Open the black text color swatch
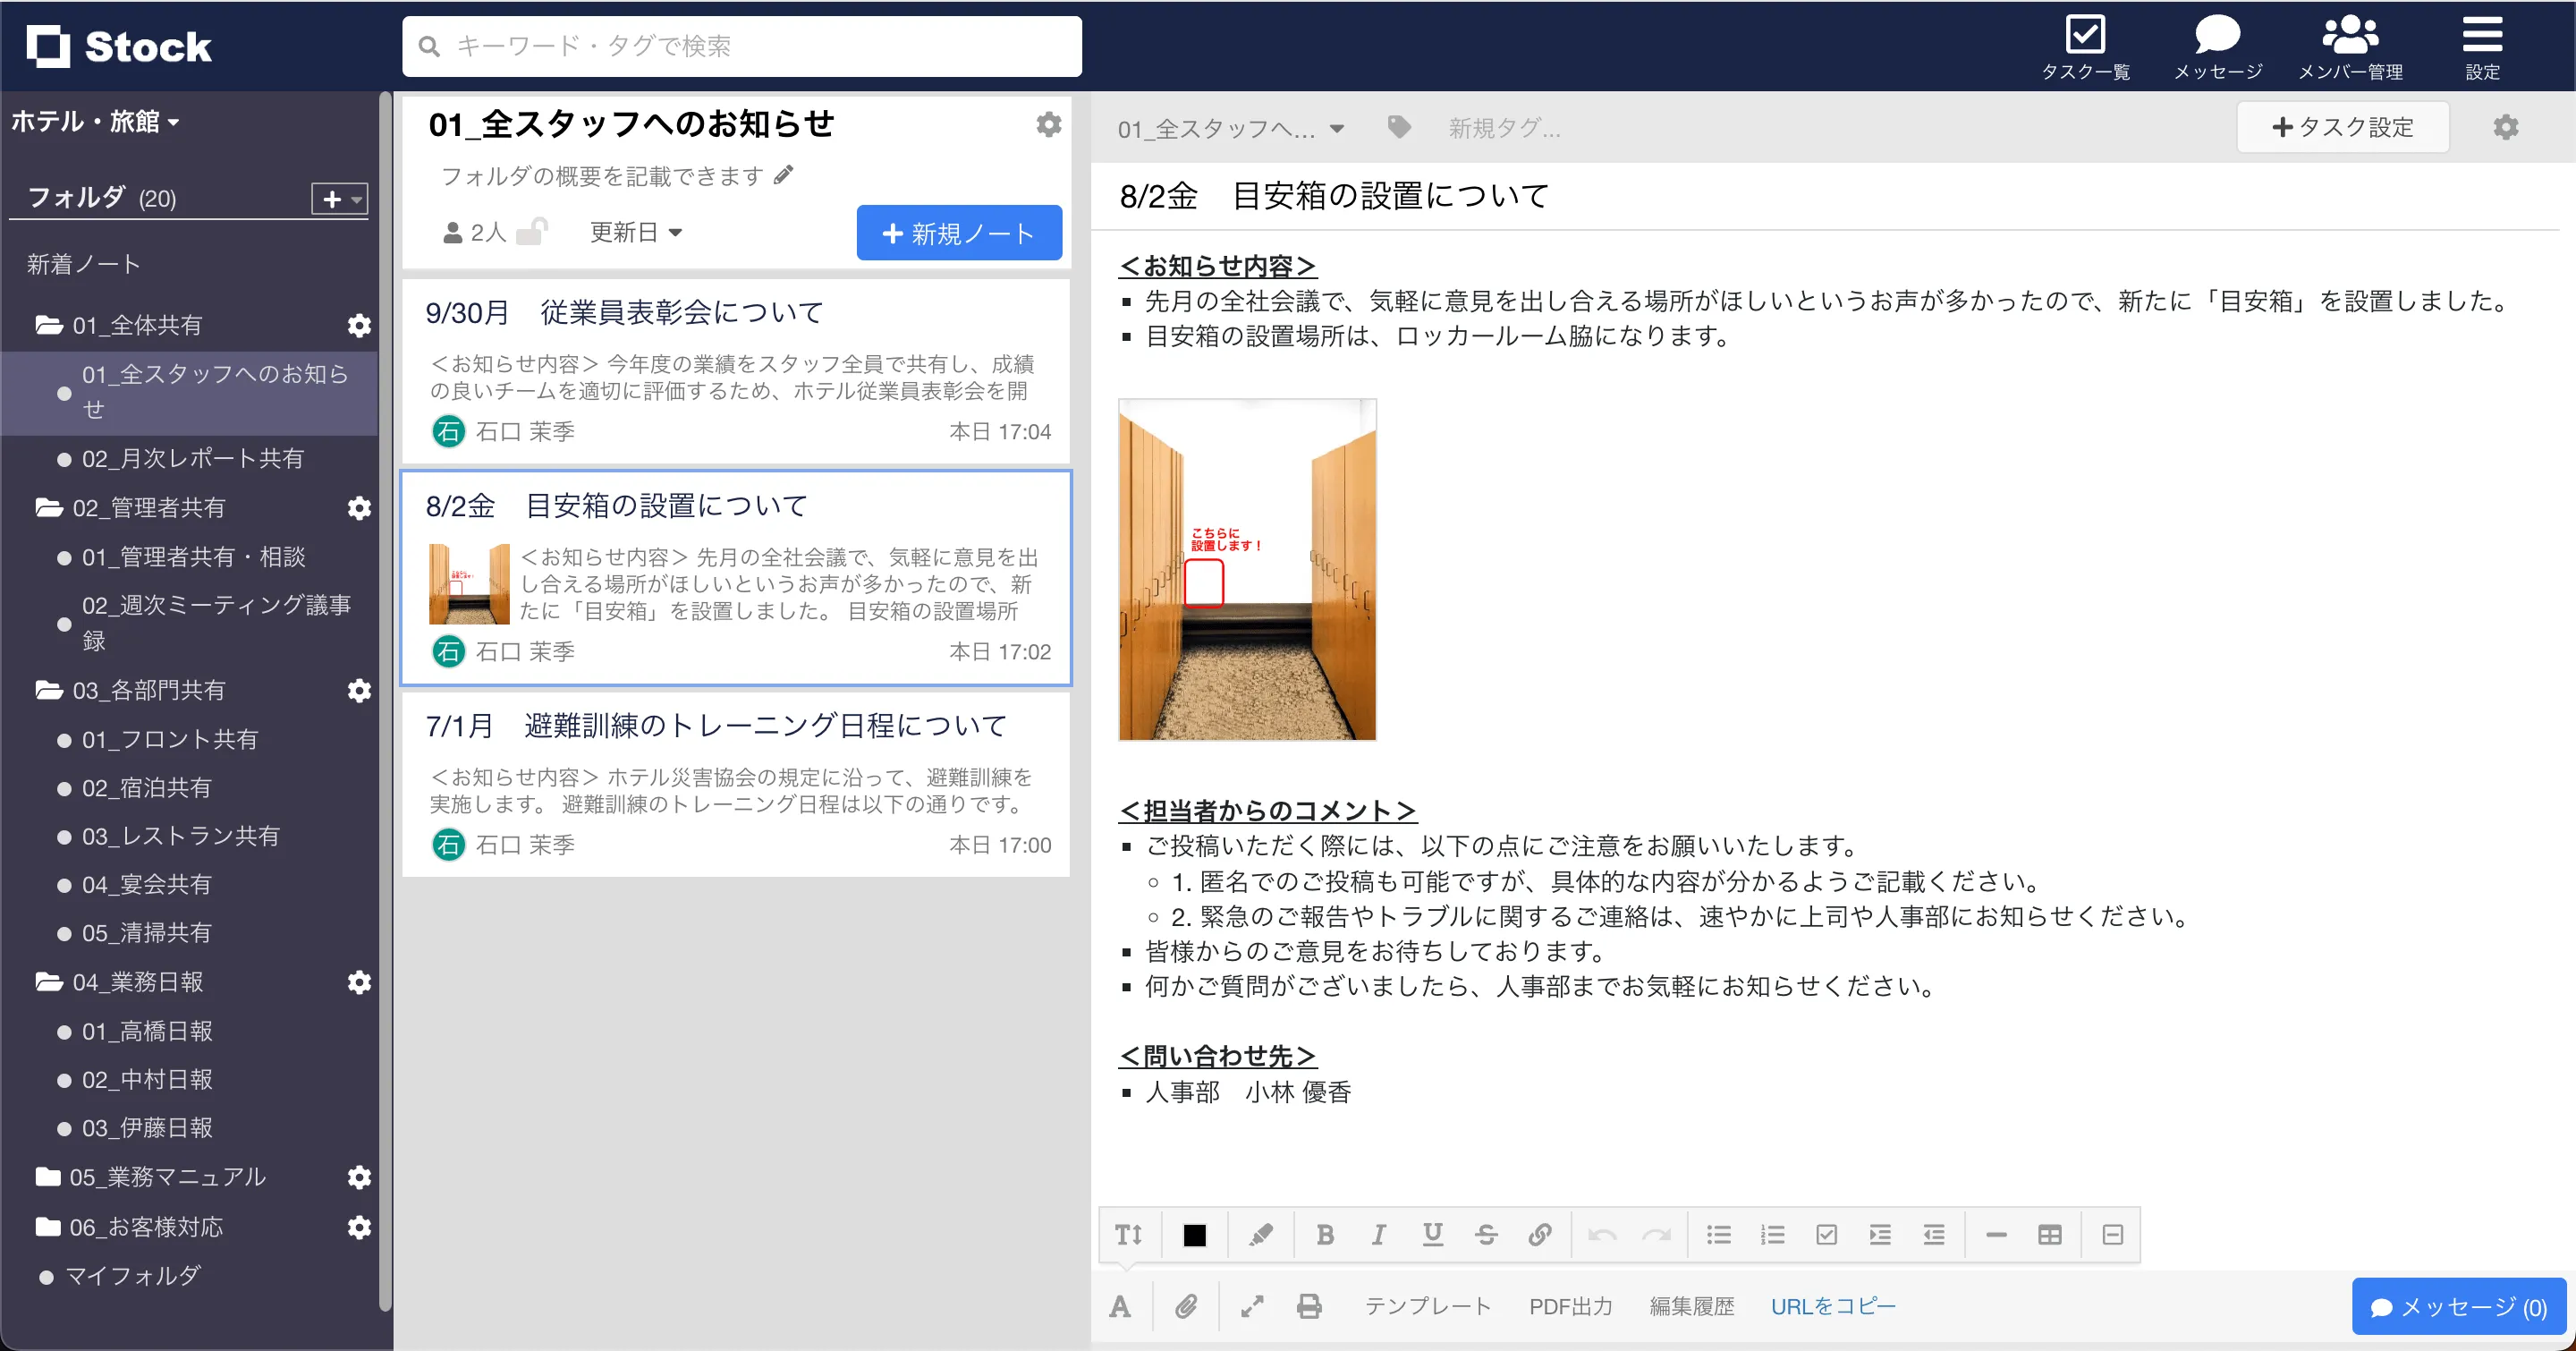The height and width of the screenshot is (1351, 2576). pyautogui.click(x=1194, y=1235)
